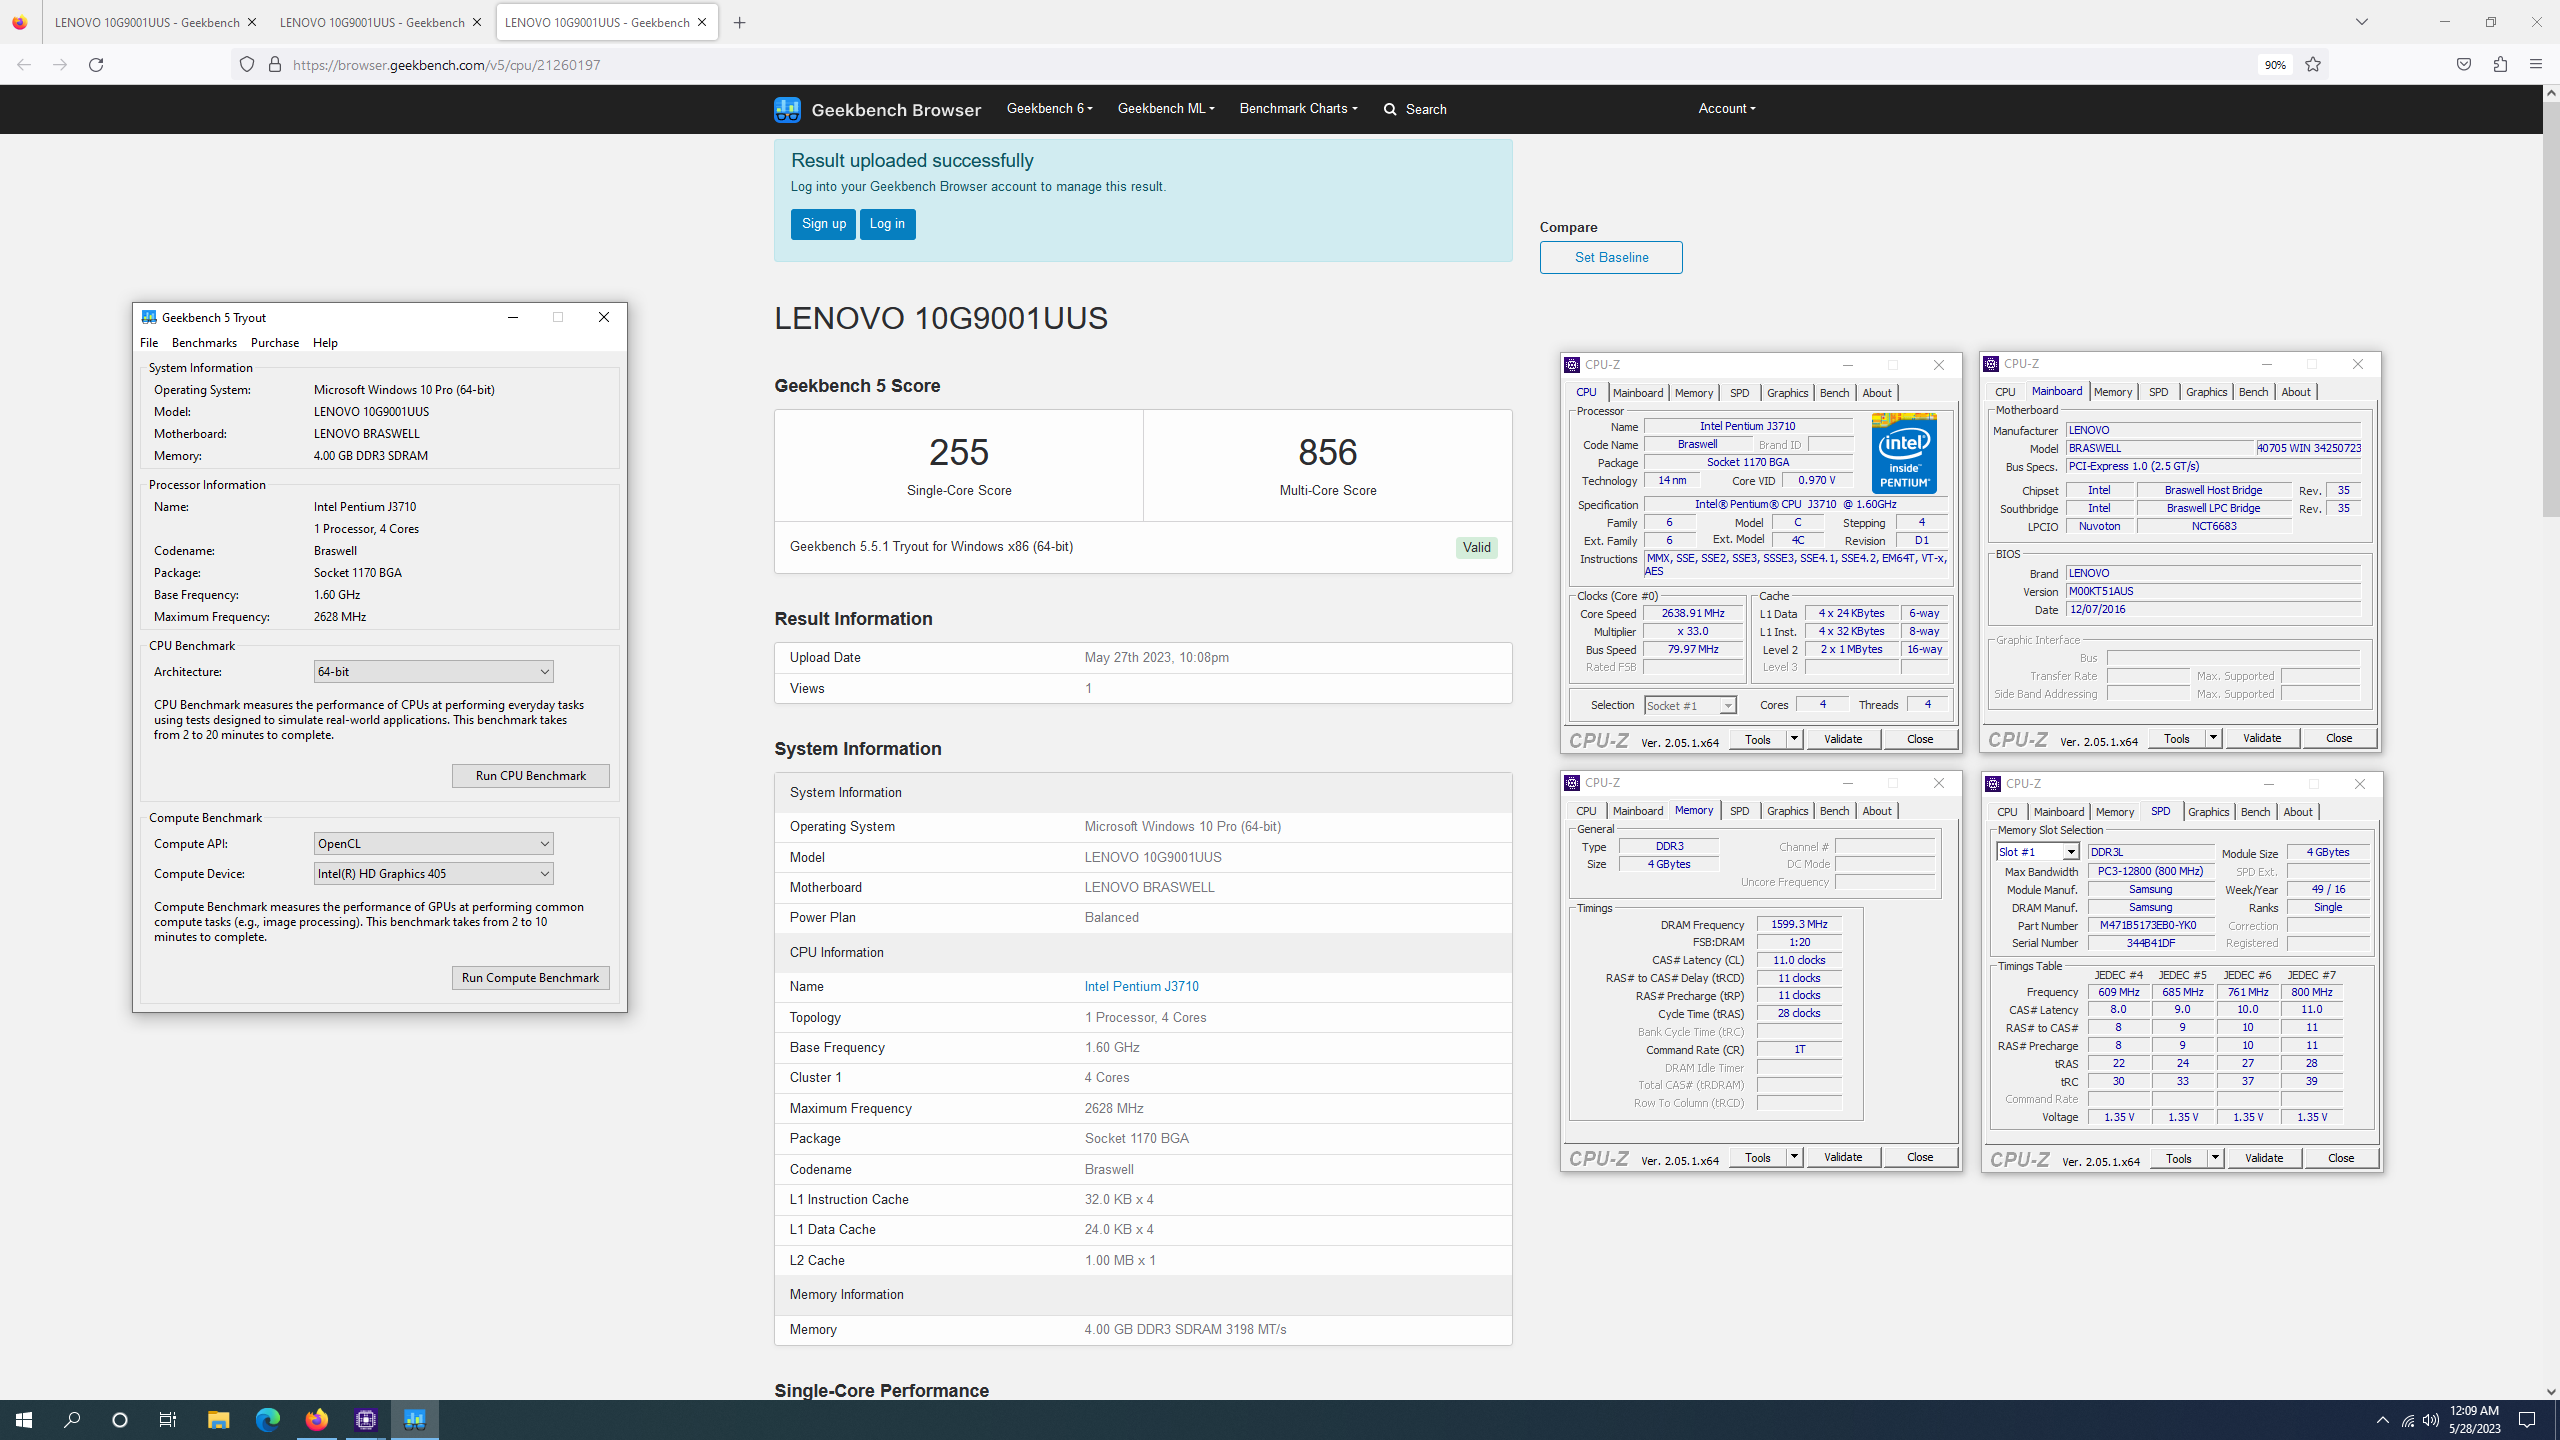
Task: Click the Geekbench Browser logo icon
Action: point(787,109)
